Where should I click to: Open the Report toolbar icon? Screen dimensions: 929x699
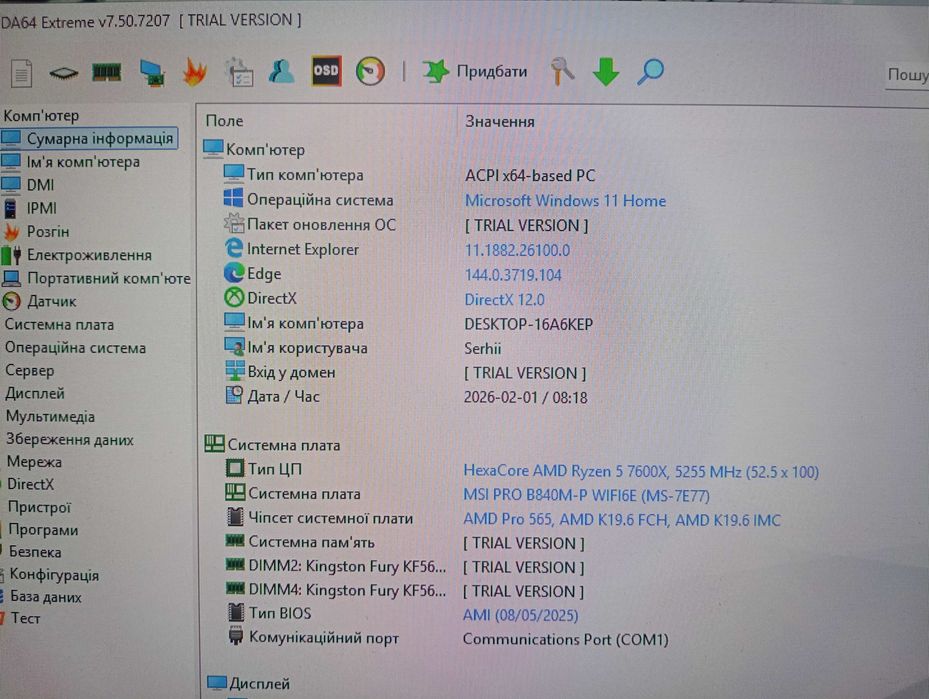click(21, 73)
